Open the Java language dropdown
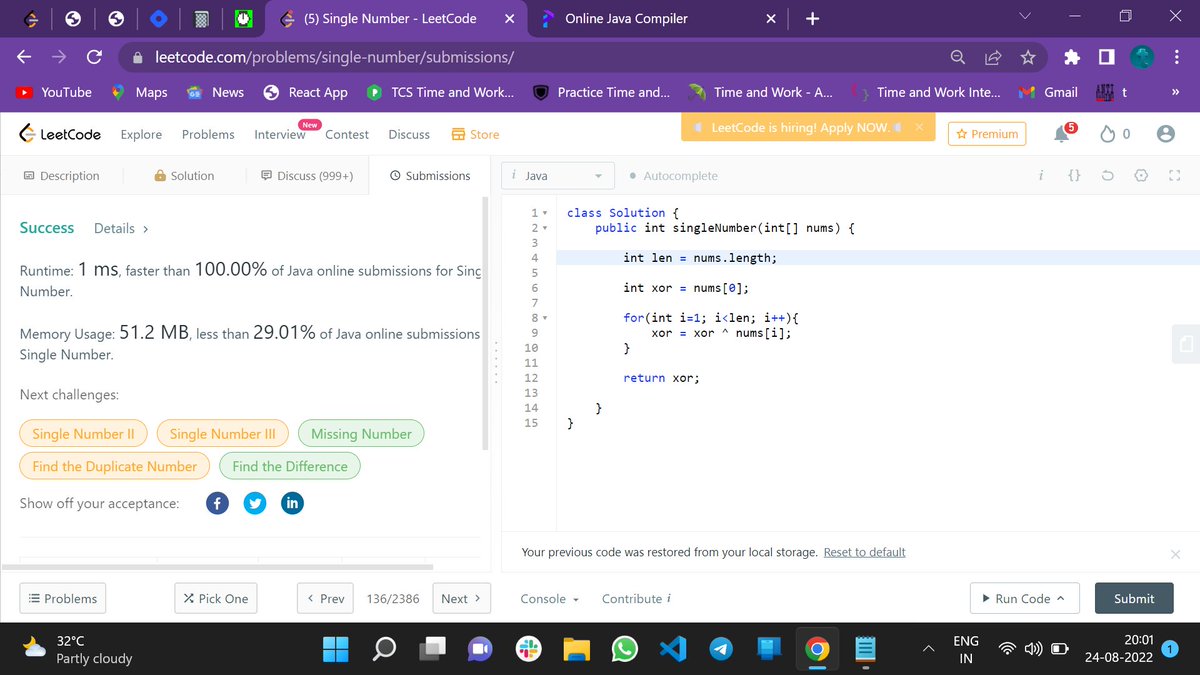The height and width of the screenshot is (675, 1200). point(559,175)
